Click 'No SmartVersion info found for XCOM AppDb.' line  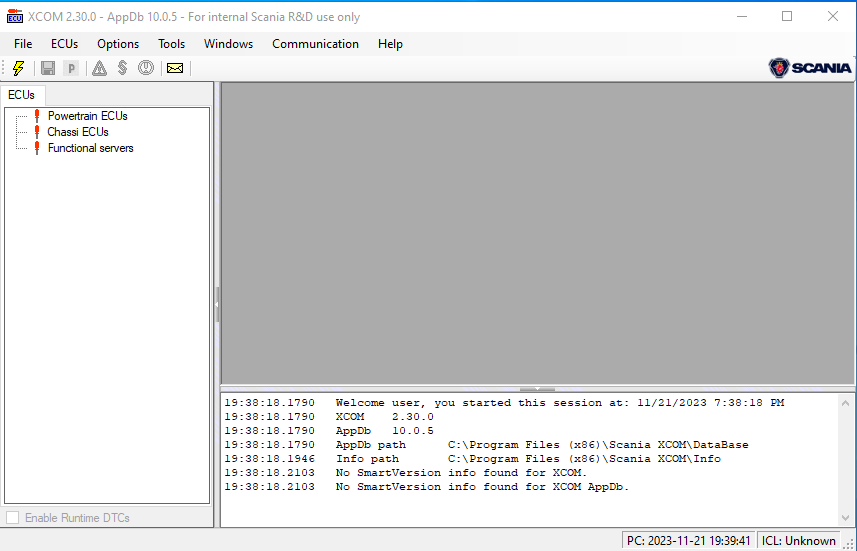coord(427,486)
